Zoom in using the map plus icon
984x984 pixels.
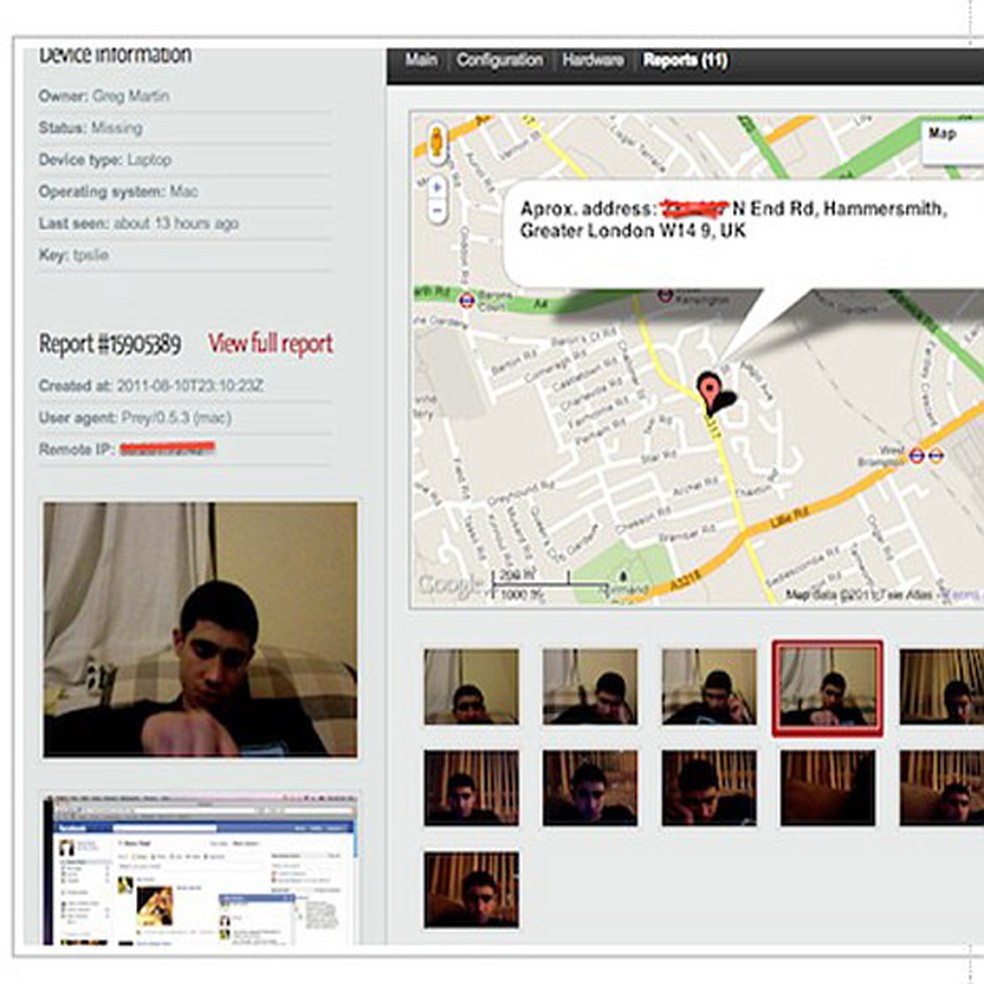click(x=436, y=187)
